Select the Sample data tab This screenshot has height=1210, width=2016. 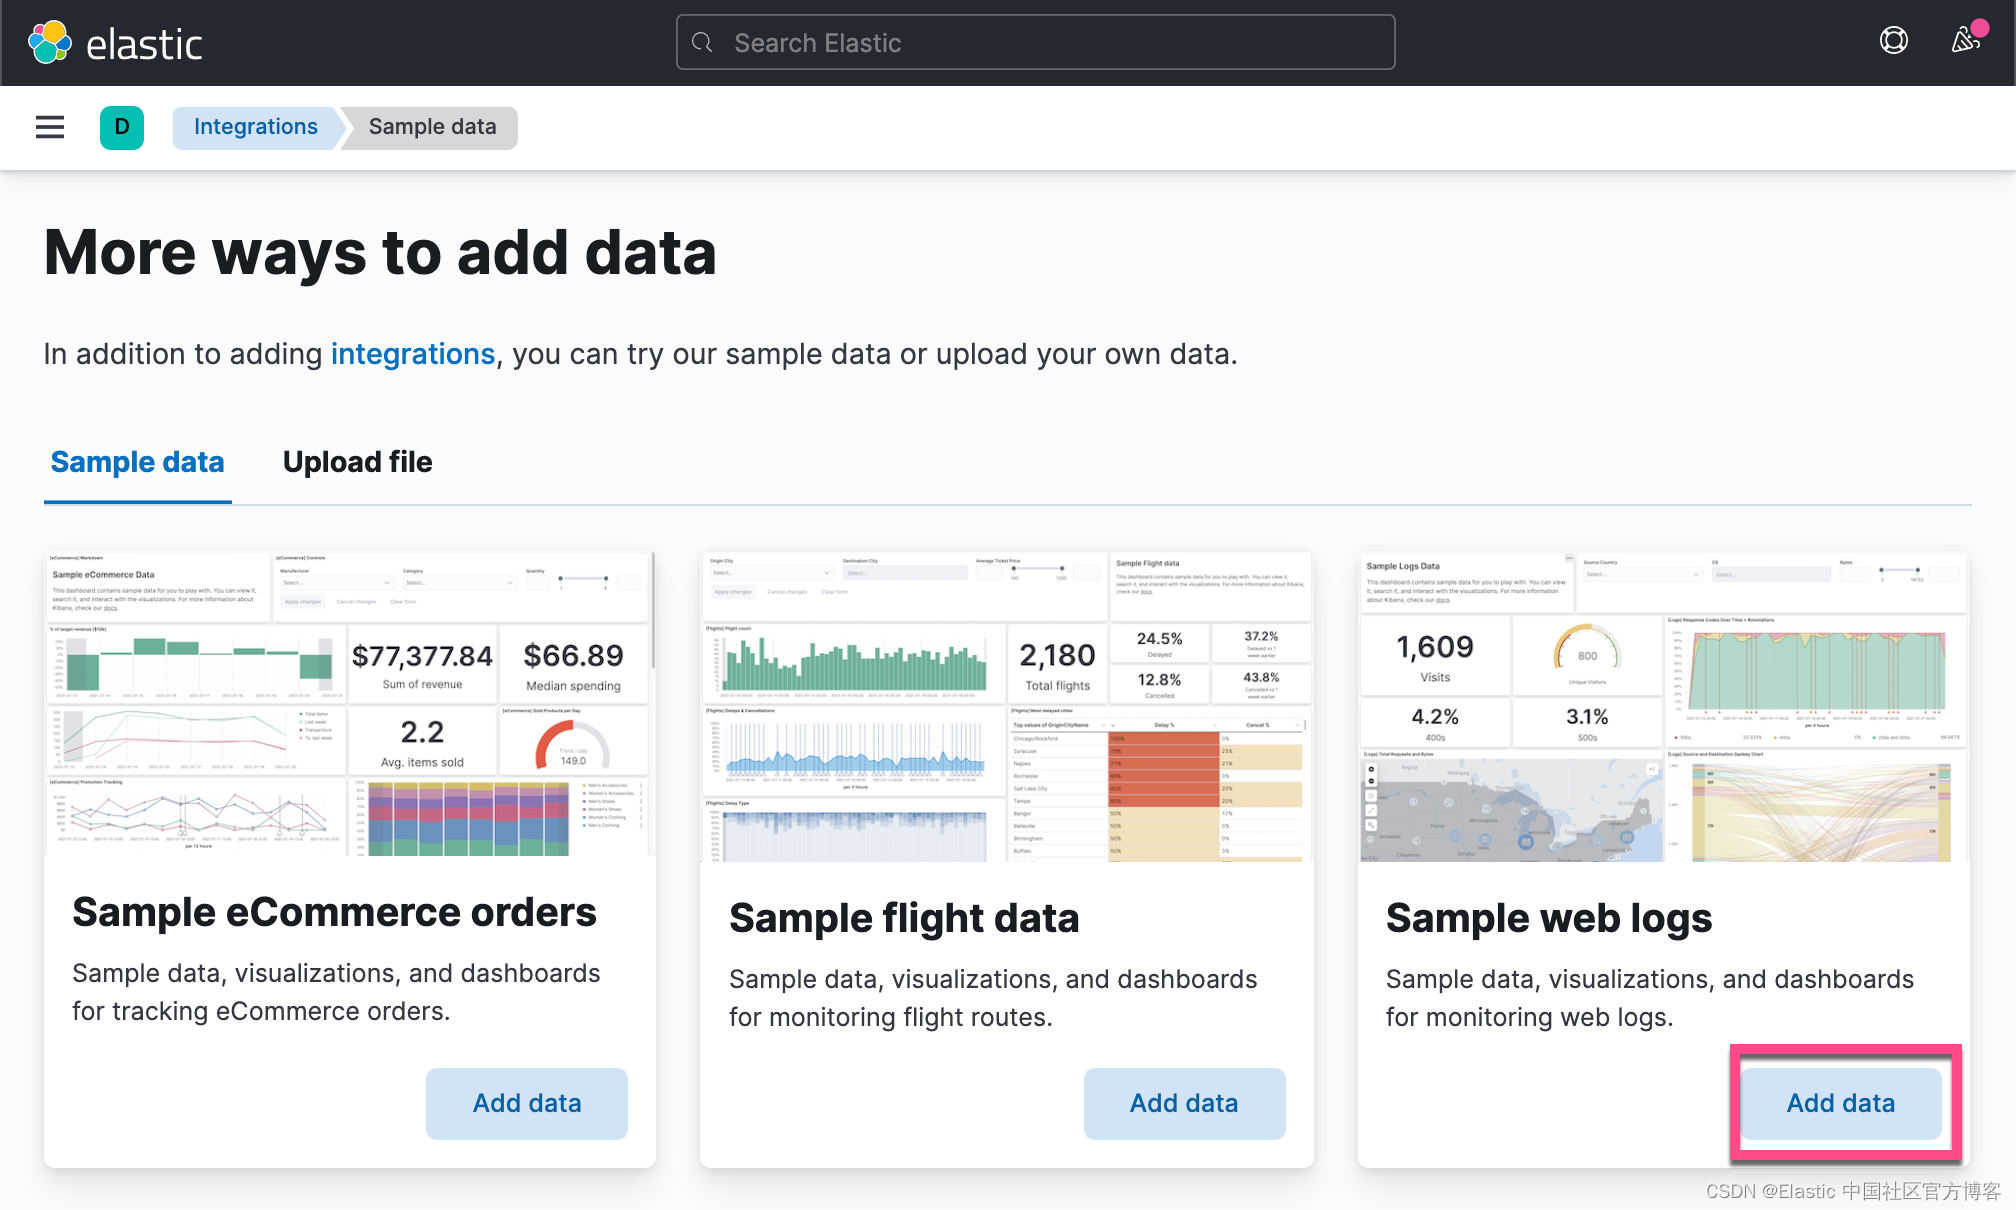click(137, 462)
